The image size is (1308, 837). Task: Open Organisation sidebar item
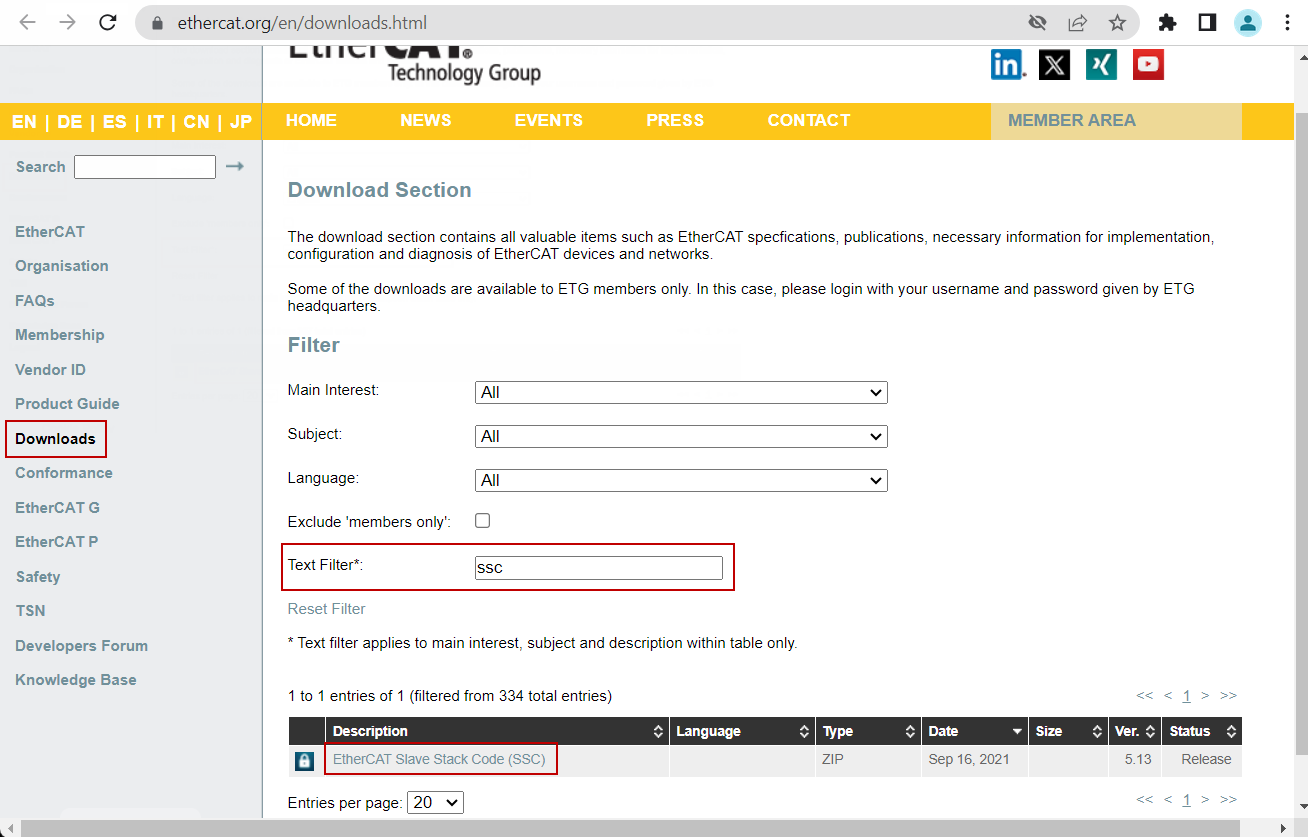62,266
